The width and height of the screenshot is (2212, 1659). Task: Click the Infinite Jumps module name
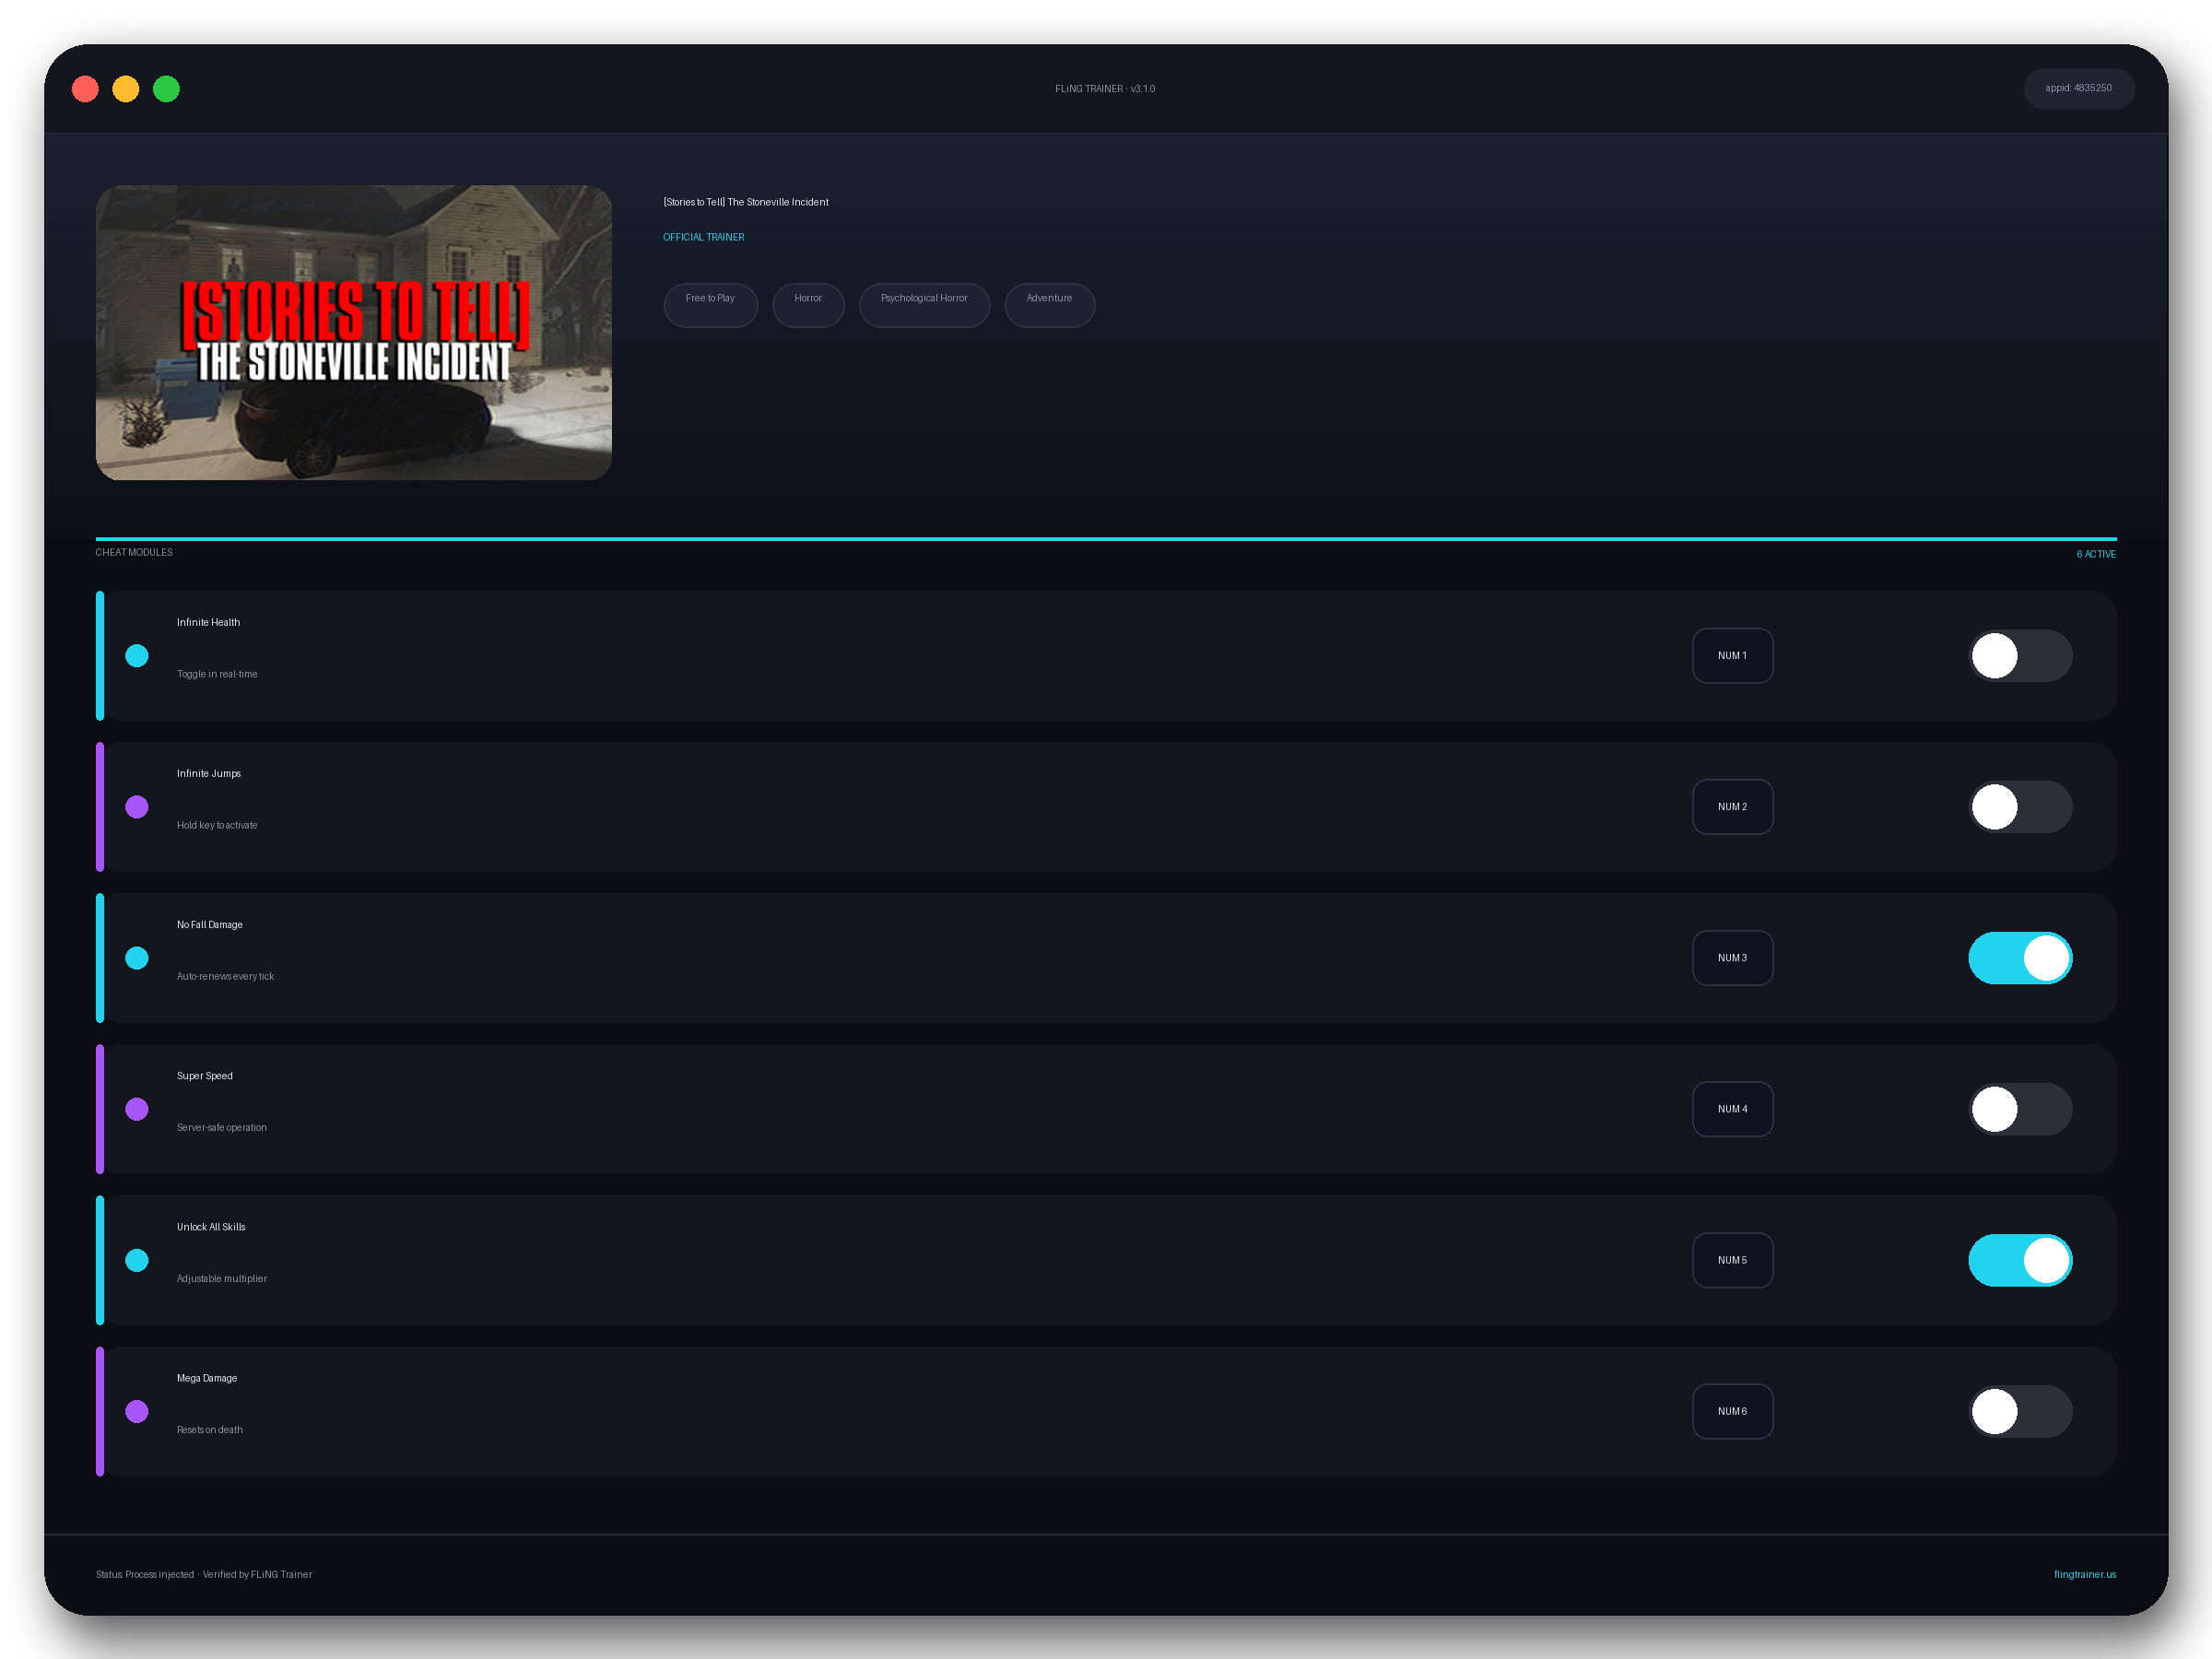click(x=209, y=773)
